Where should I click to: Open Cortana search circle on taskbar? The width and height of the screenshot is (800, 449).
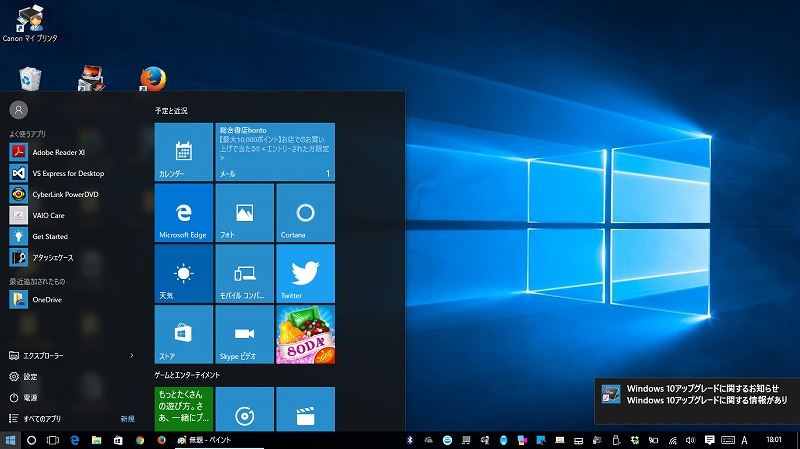pos(31,440)
